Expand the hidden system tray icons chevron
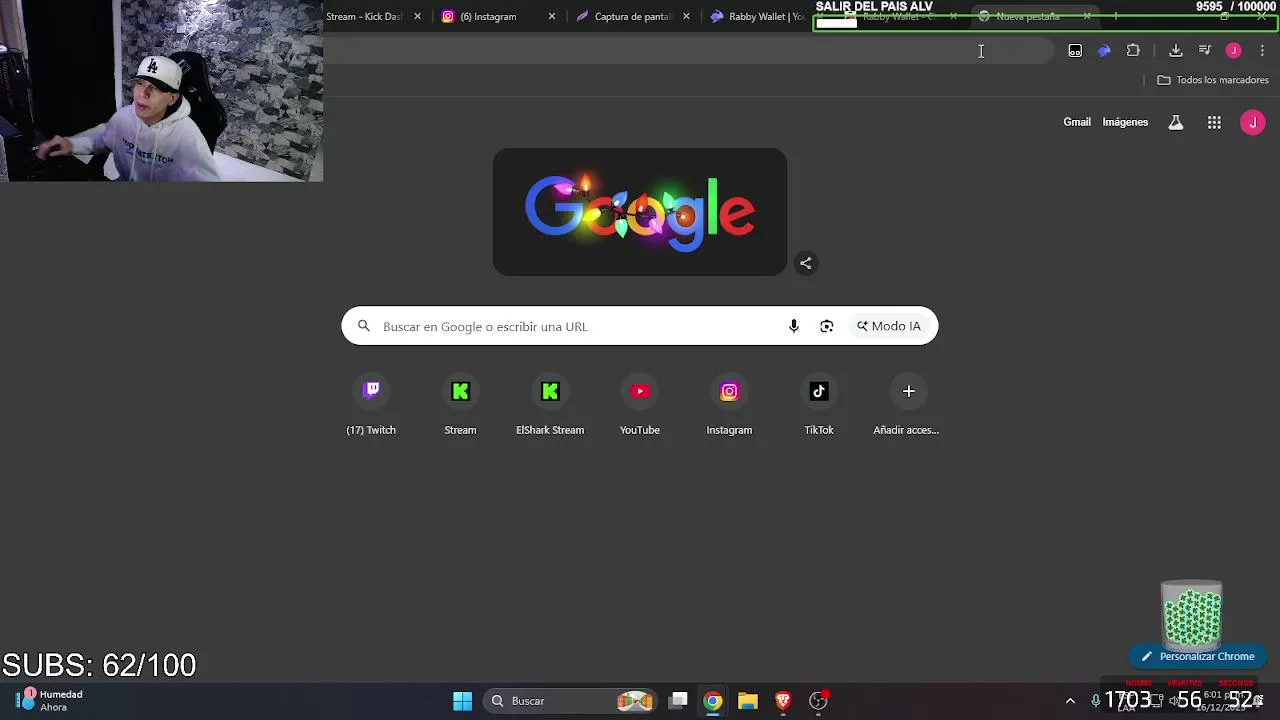The width and height of the screenshot is (1280, 720). point(1070,701)
